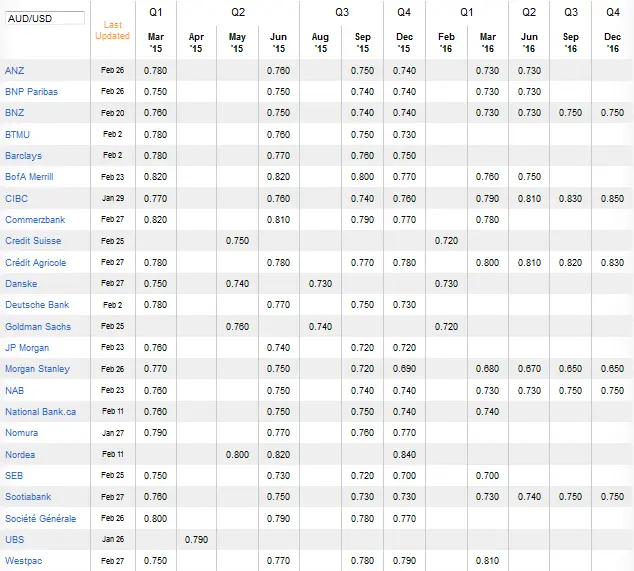The height and width of the screenshot is (571, 634).
Task: Open the Barclays link
Action: 23,156
